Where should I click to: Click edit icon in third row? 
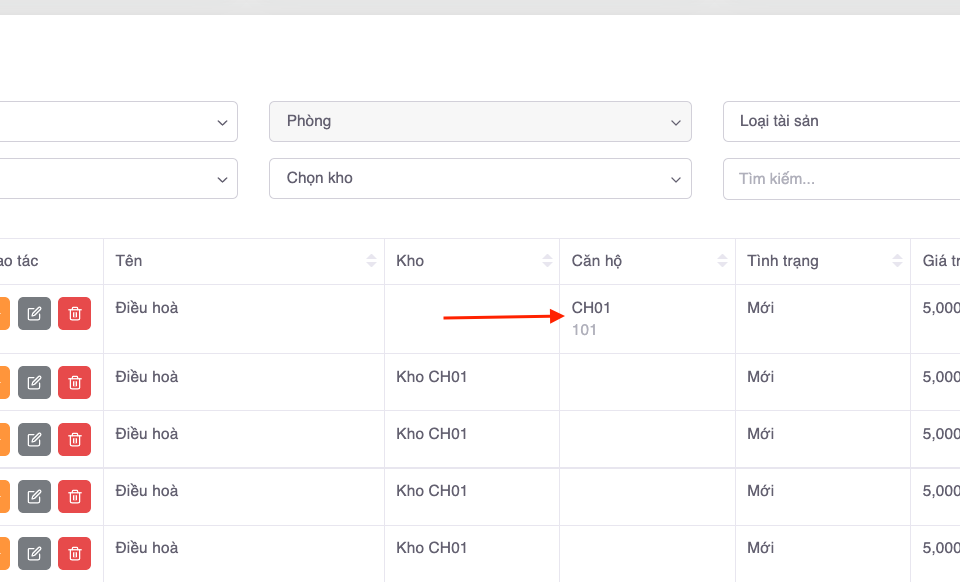(34, 439)
